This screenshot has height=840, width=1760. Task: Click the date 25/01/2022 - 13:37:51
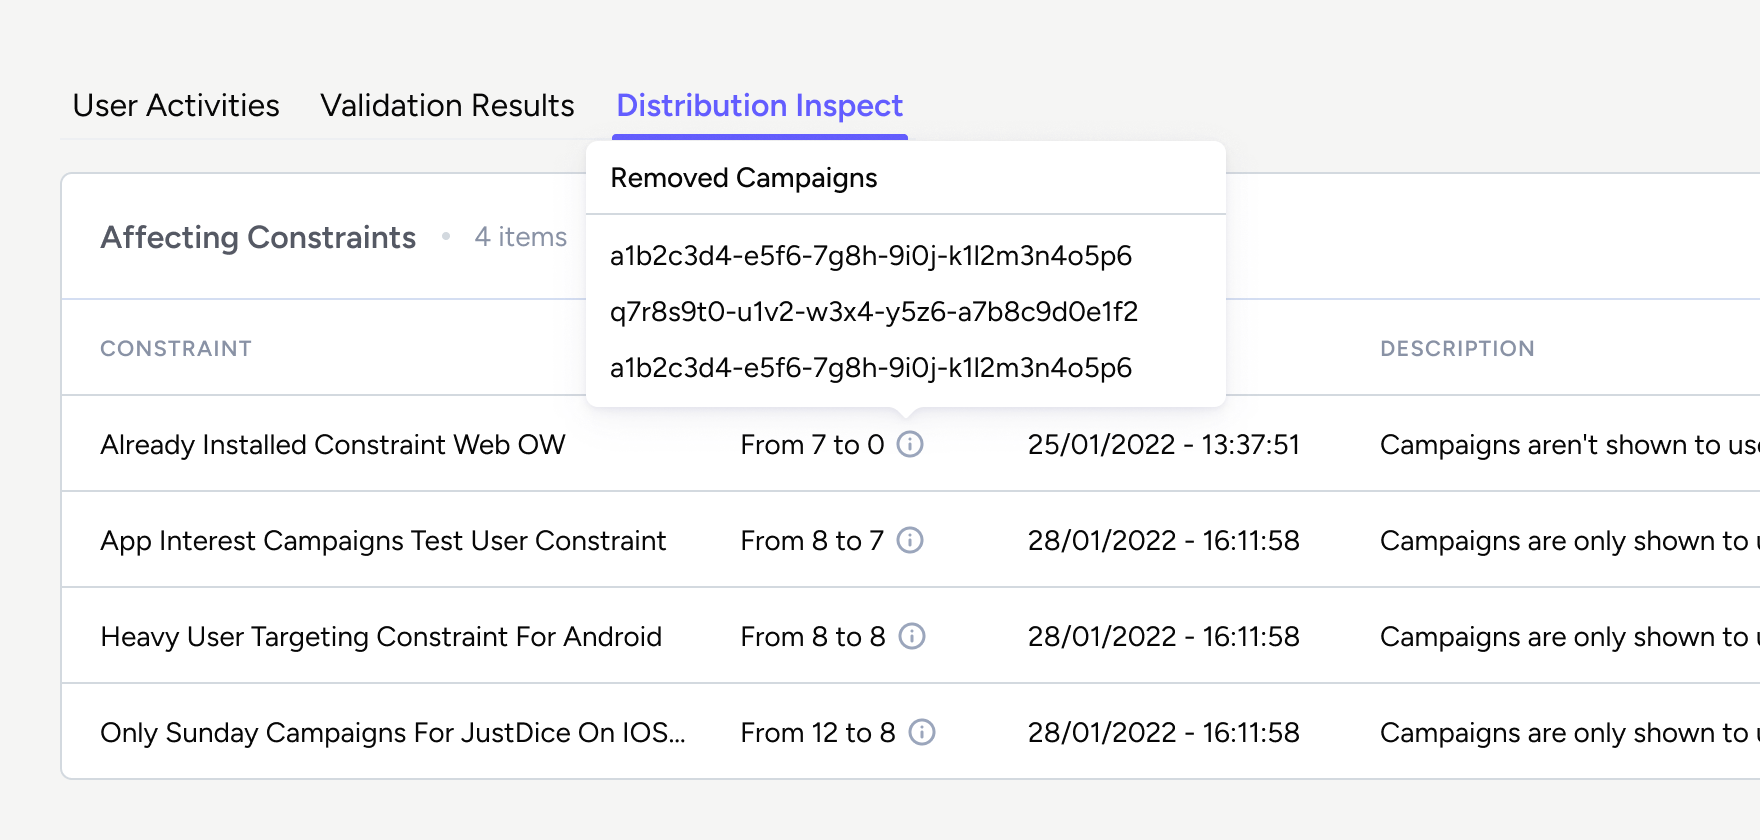[x=1164, y=444]
